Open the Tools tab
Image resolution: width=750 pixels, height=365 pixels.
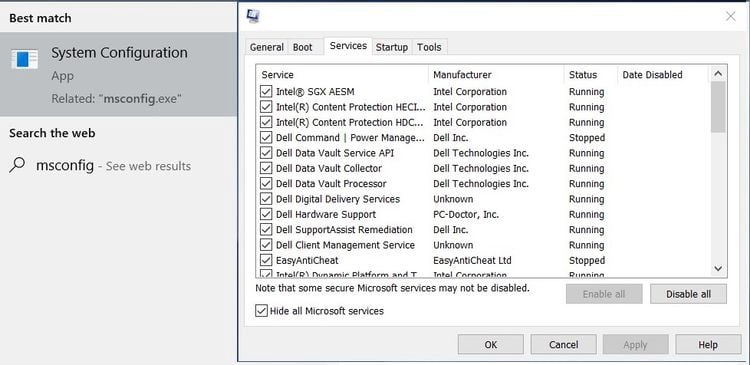[429, 47]
